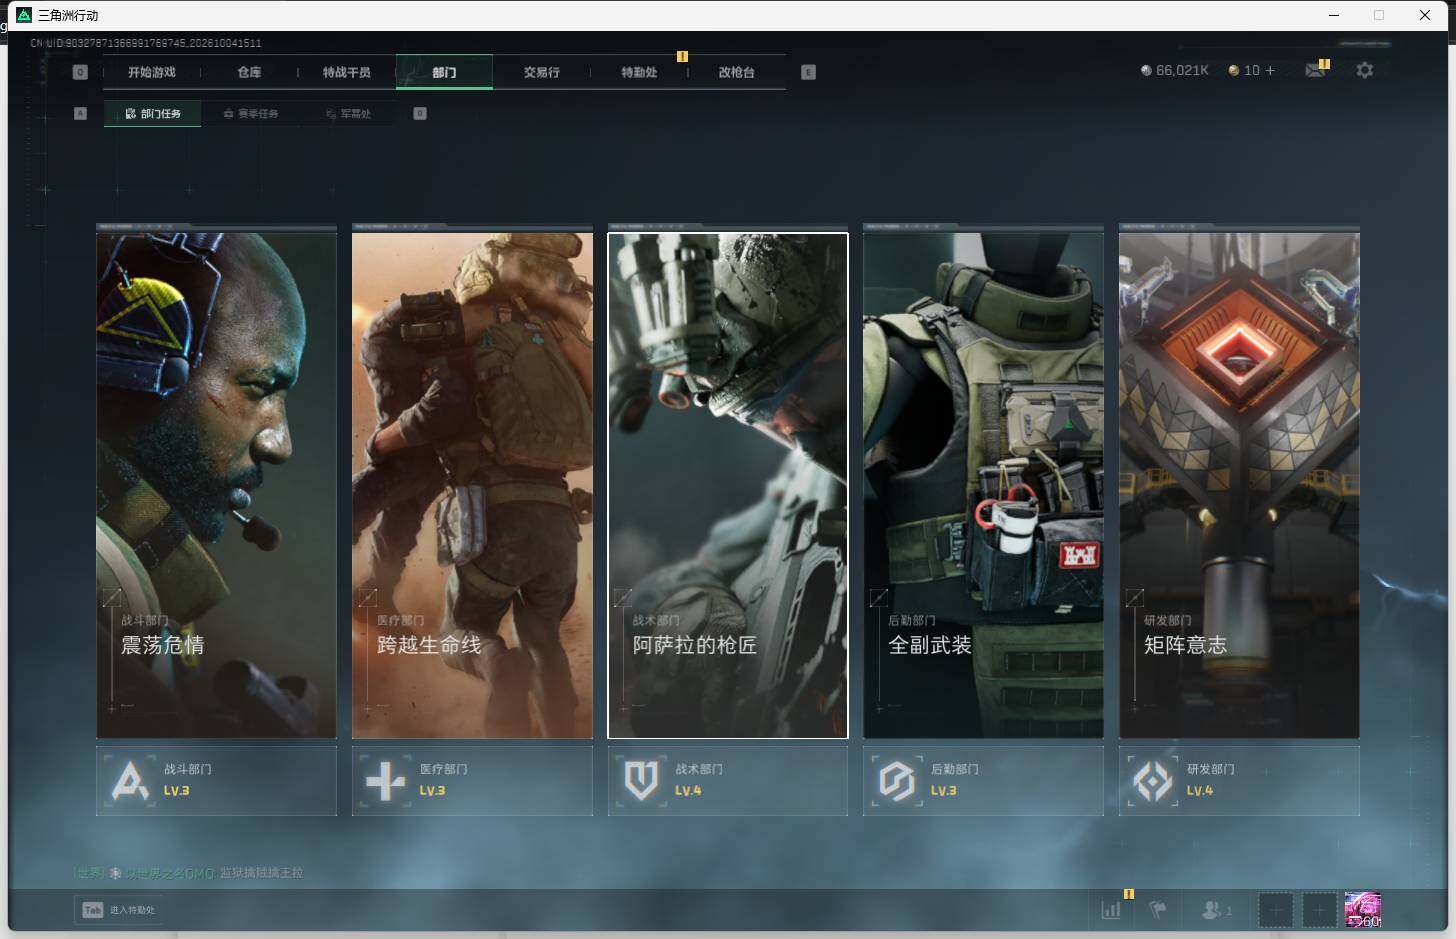Open the 仓库 tab
This screenshot has width=1456, height=939.
pyautogui.click(x=249, y=72)
